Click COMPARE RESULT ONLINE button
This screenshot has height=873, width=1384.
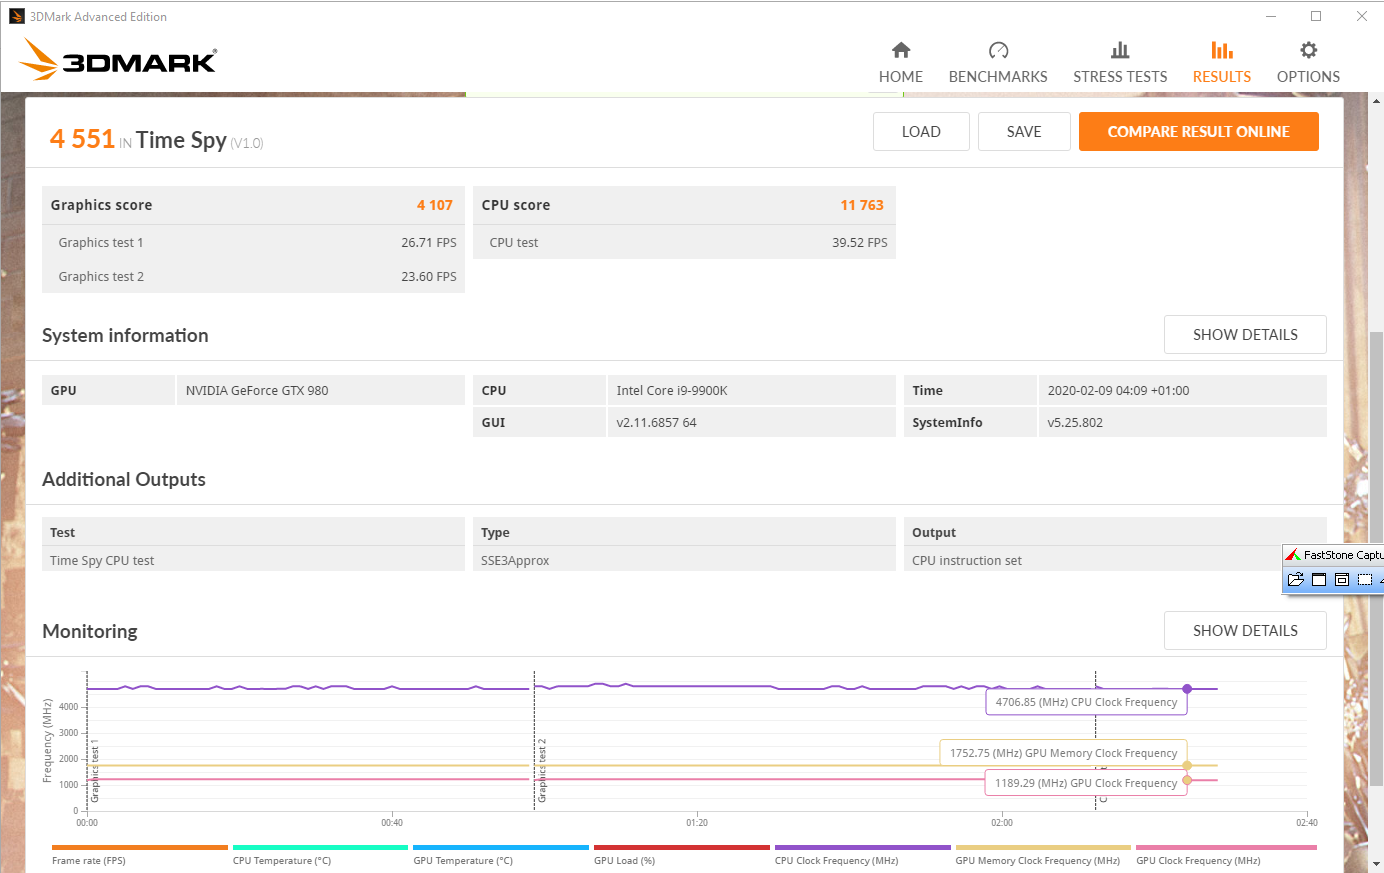(x=1199, y=132)
